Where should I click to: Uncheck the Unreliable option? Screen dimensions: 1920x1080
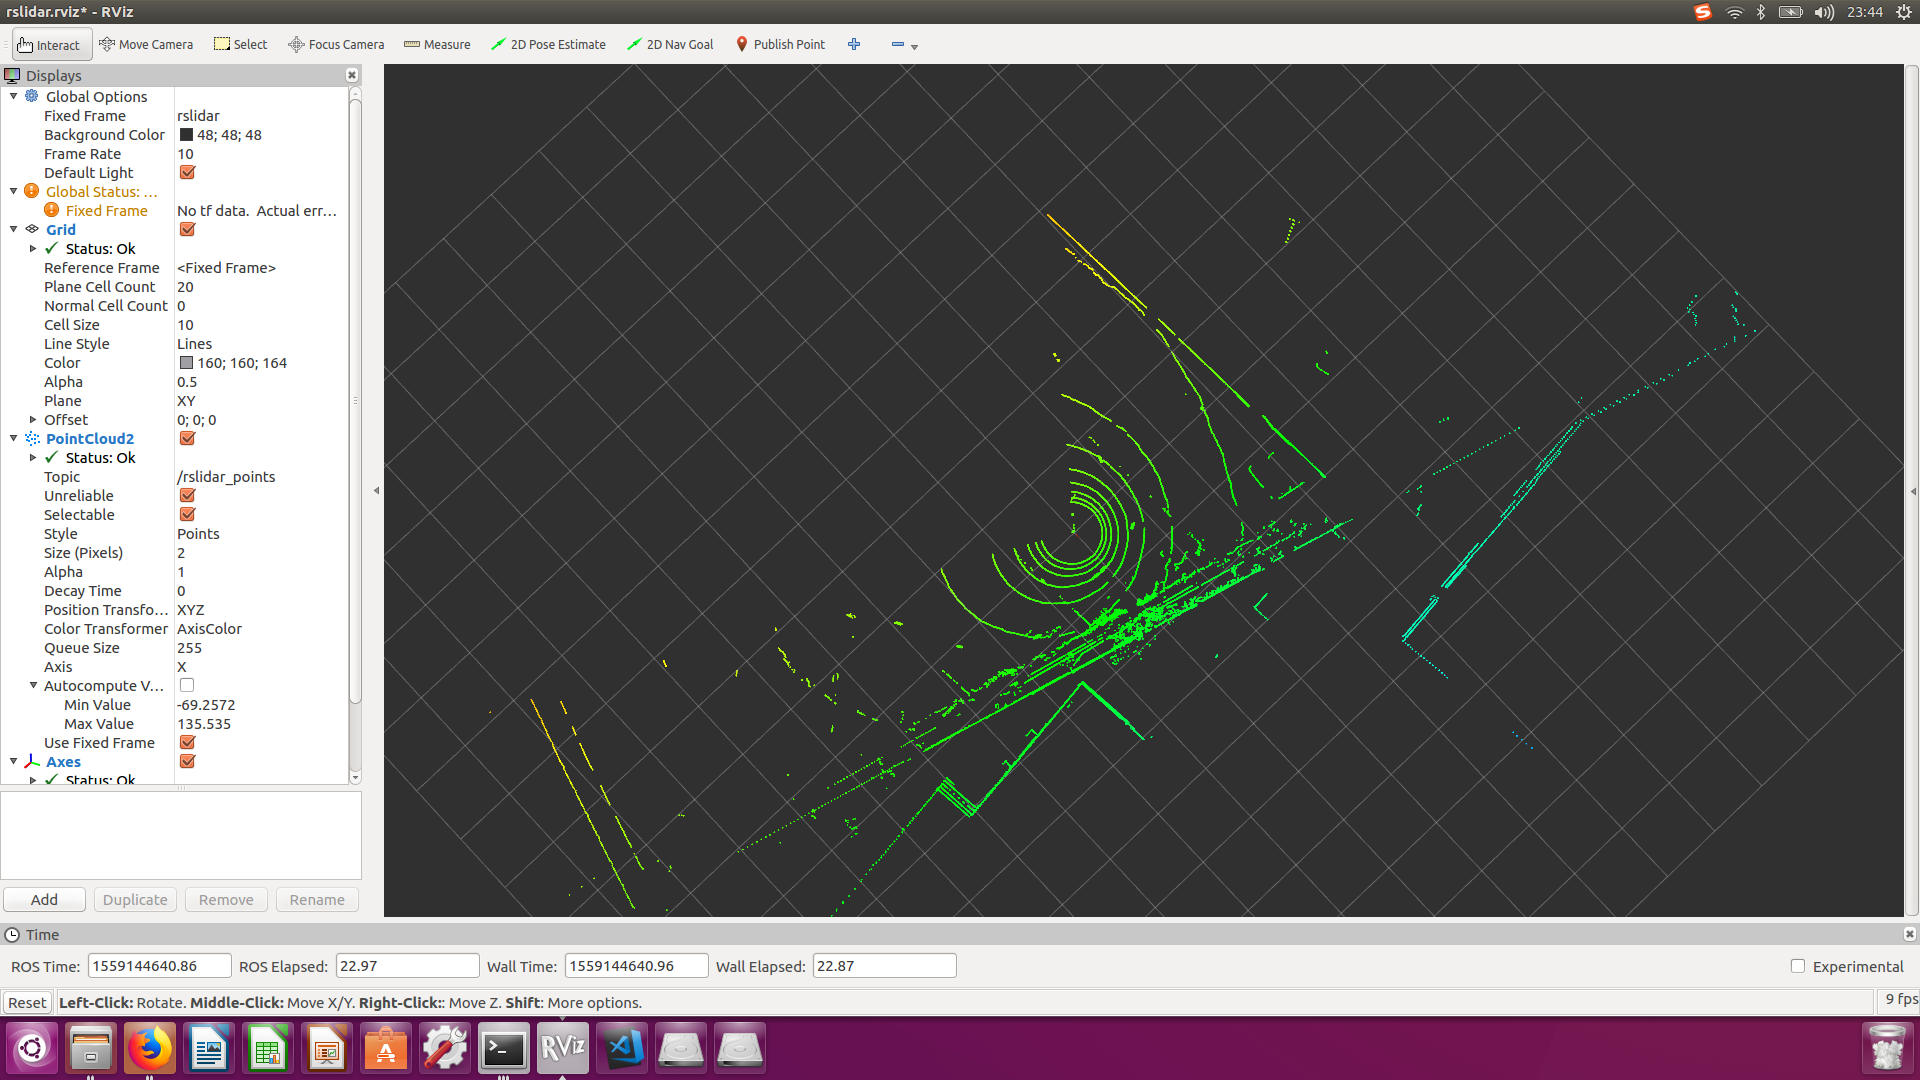pyautogui.click(x=187, y=496)
